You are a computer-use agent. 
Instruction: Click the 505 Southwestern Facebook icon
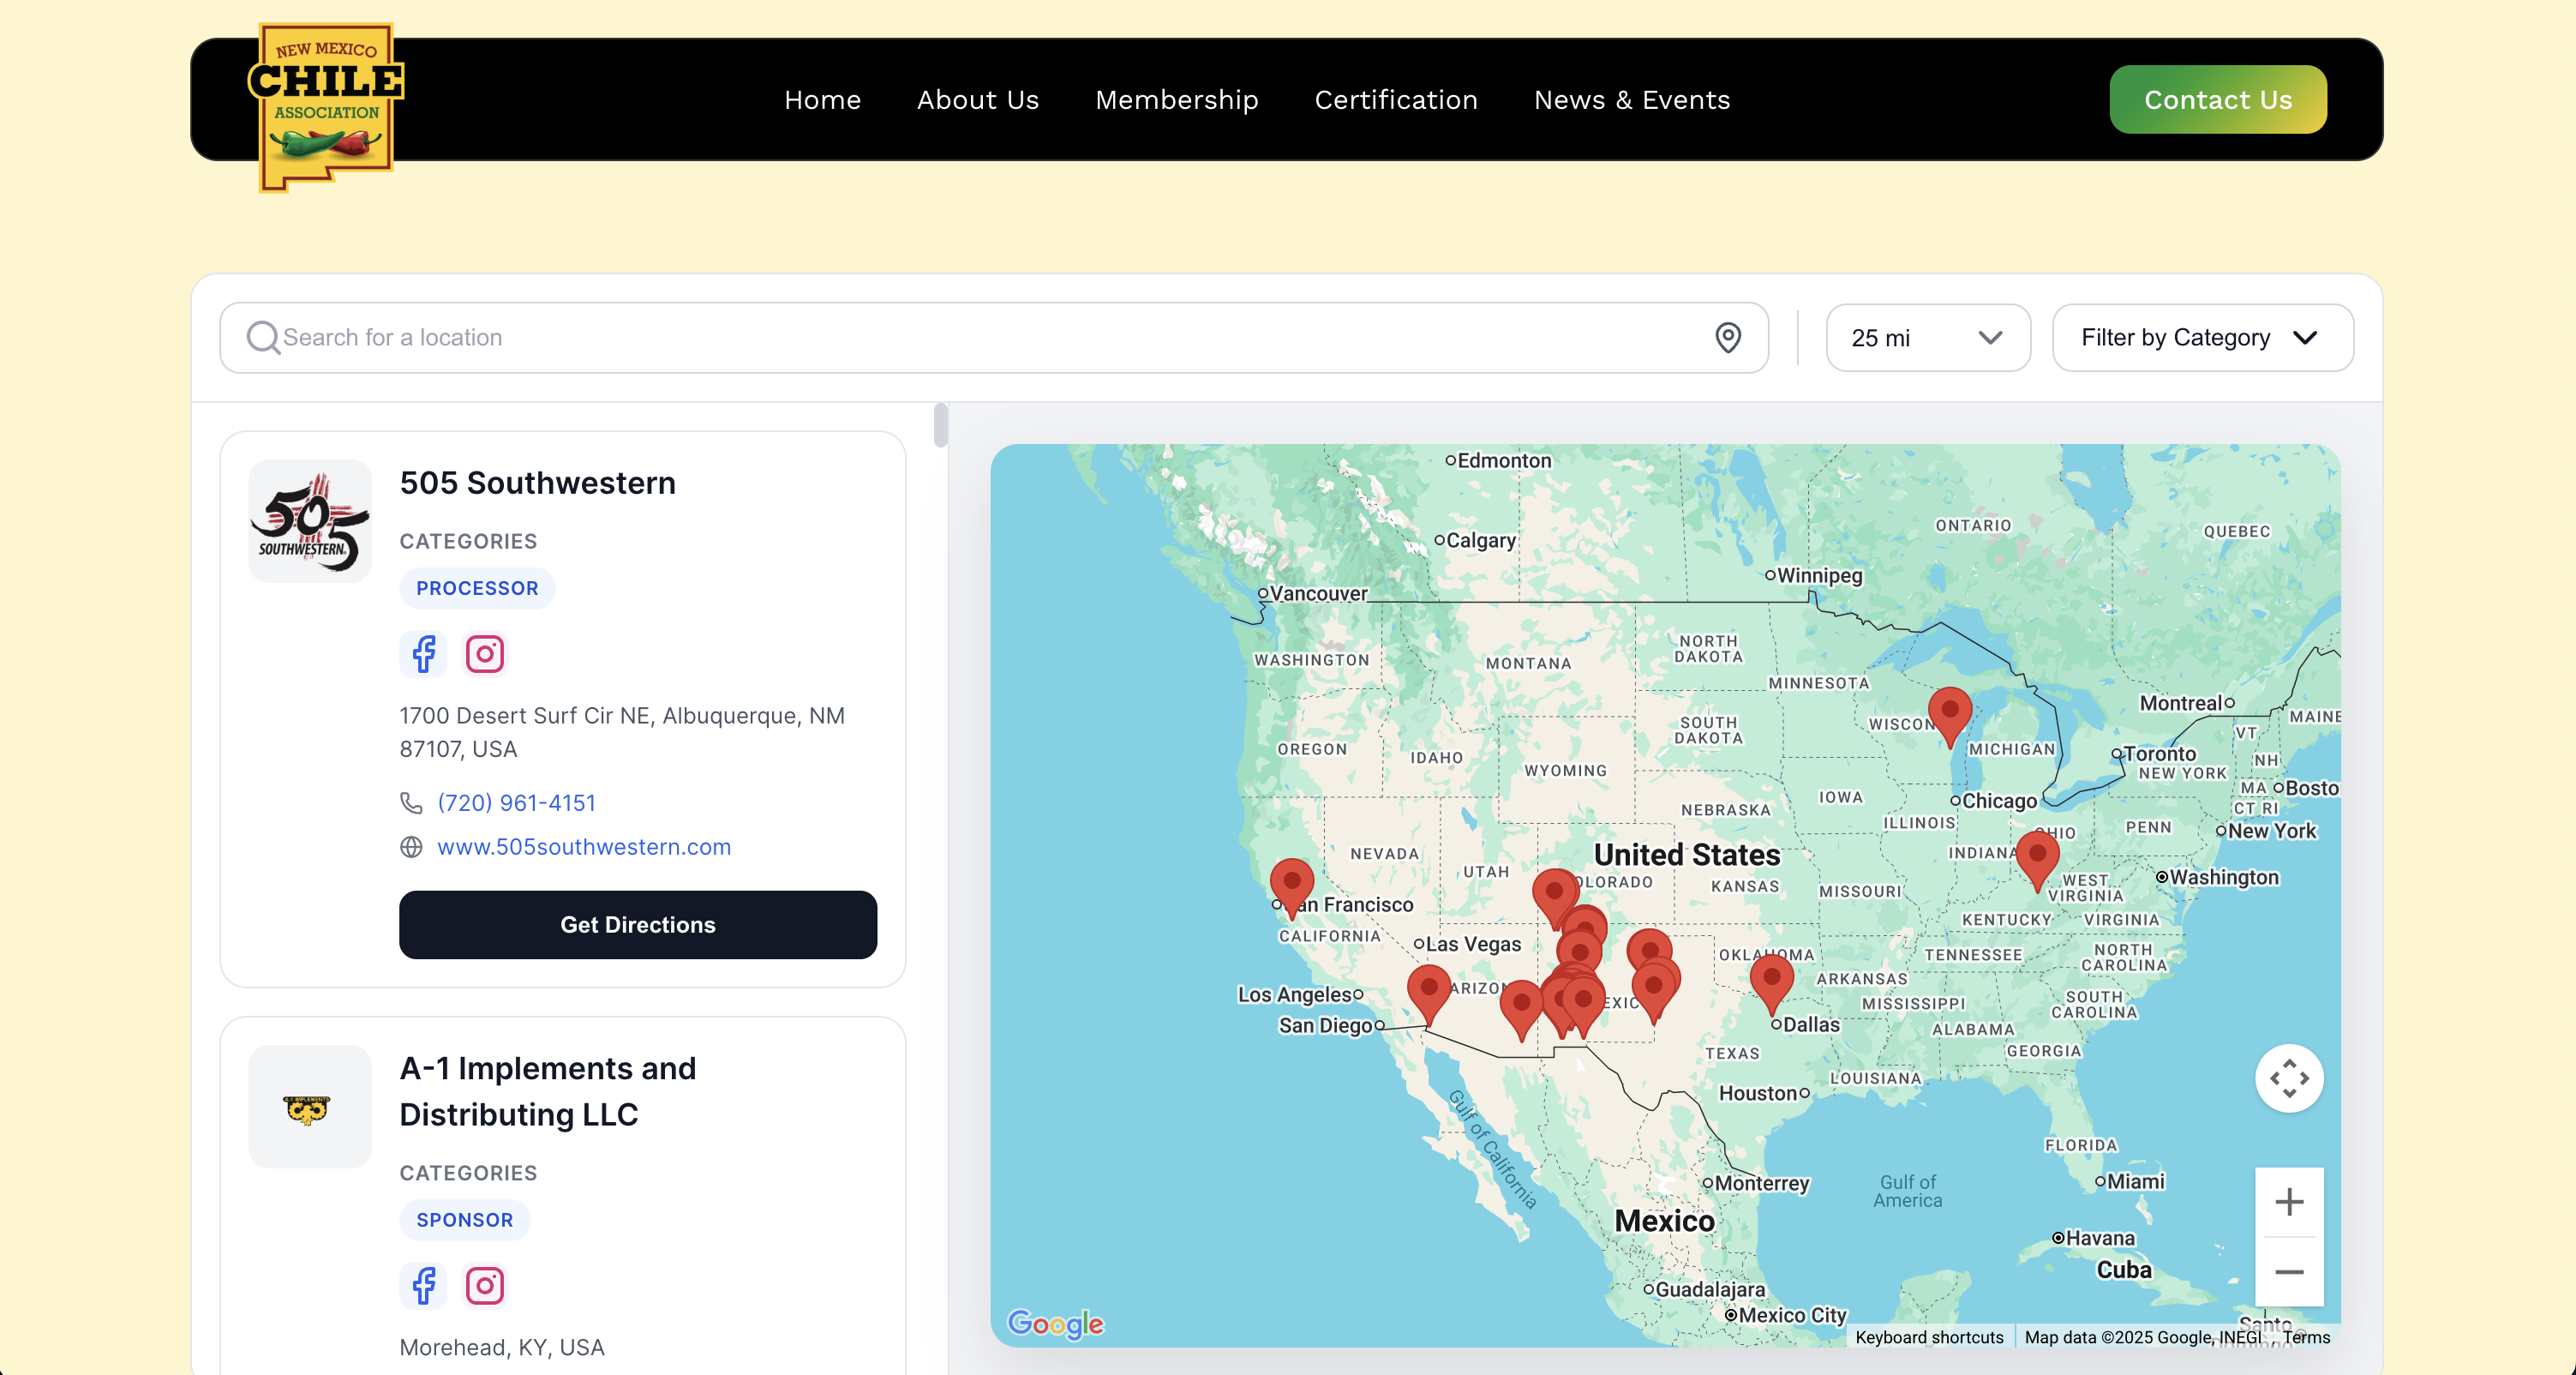coord(424,654)
